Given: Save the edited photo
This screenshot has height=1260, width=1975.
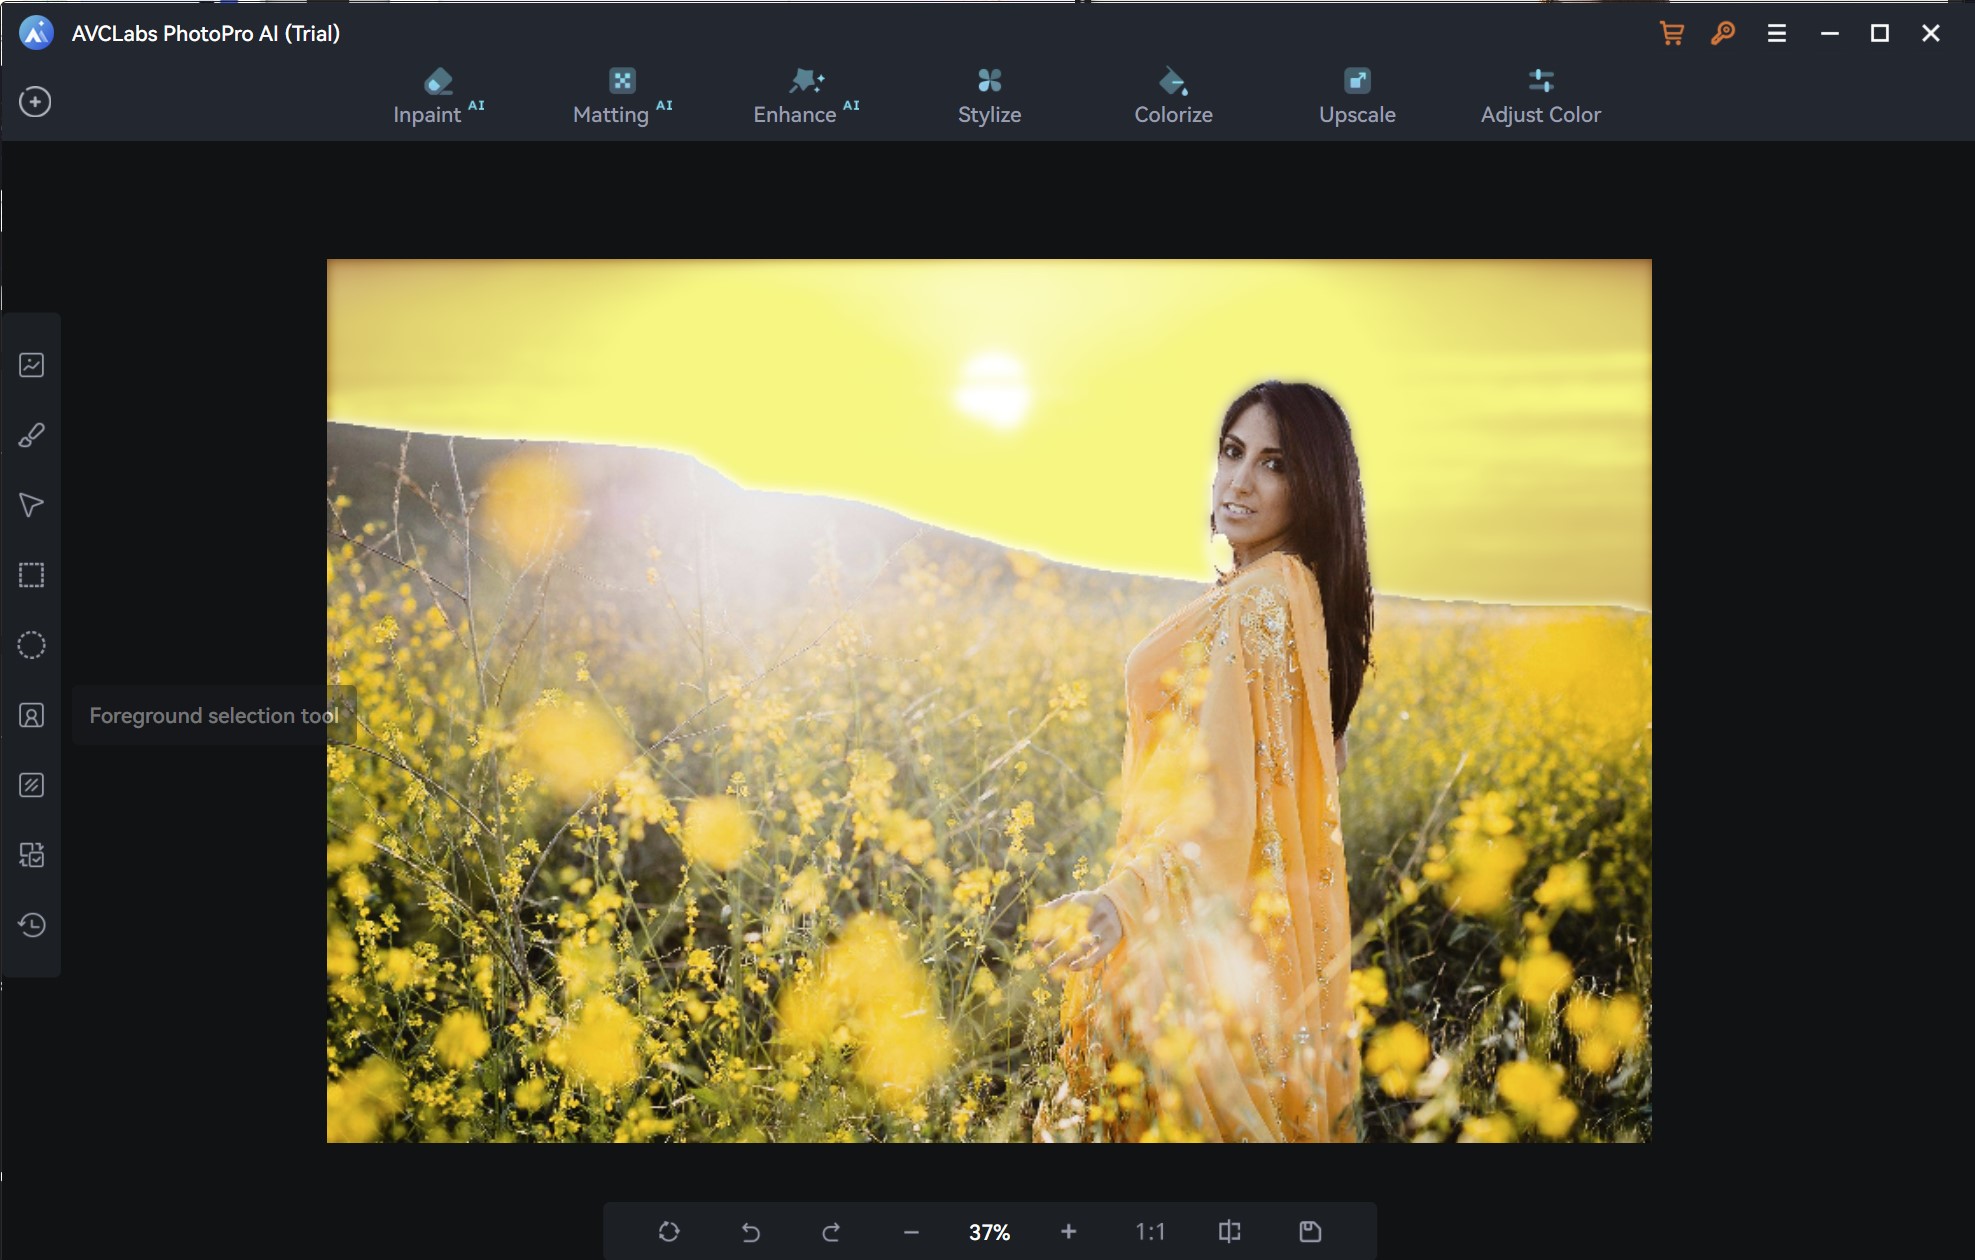Looking at the screenshot, I should pos(1310,1231).
